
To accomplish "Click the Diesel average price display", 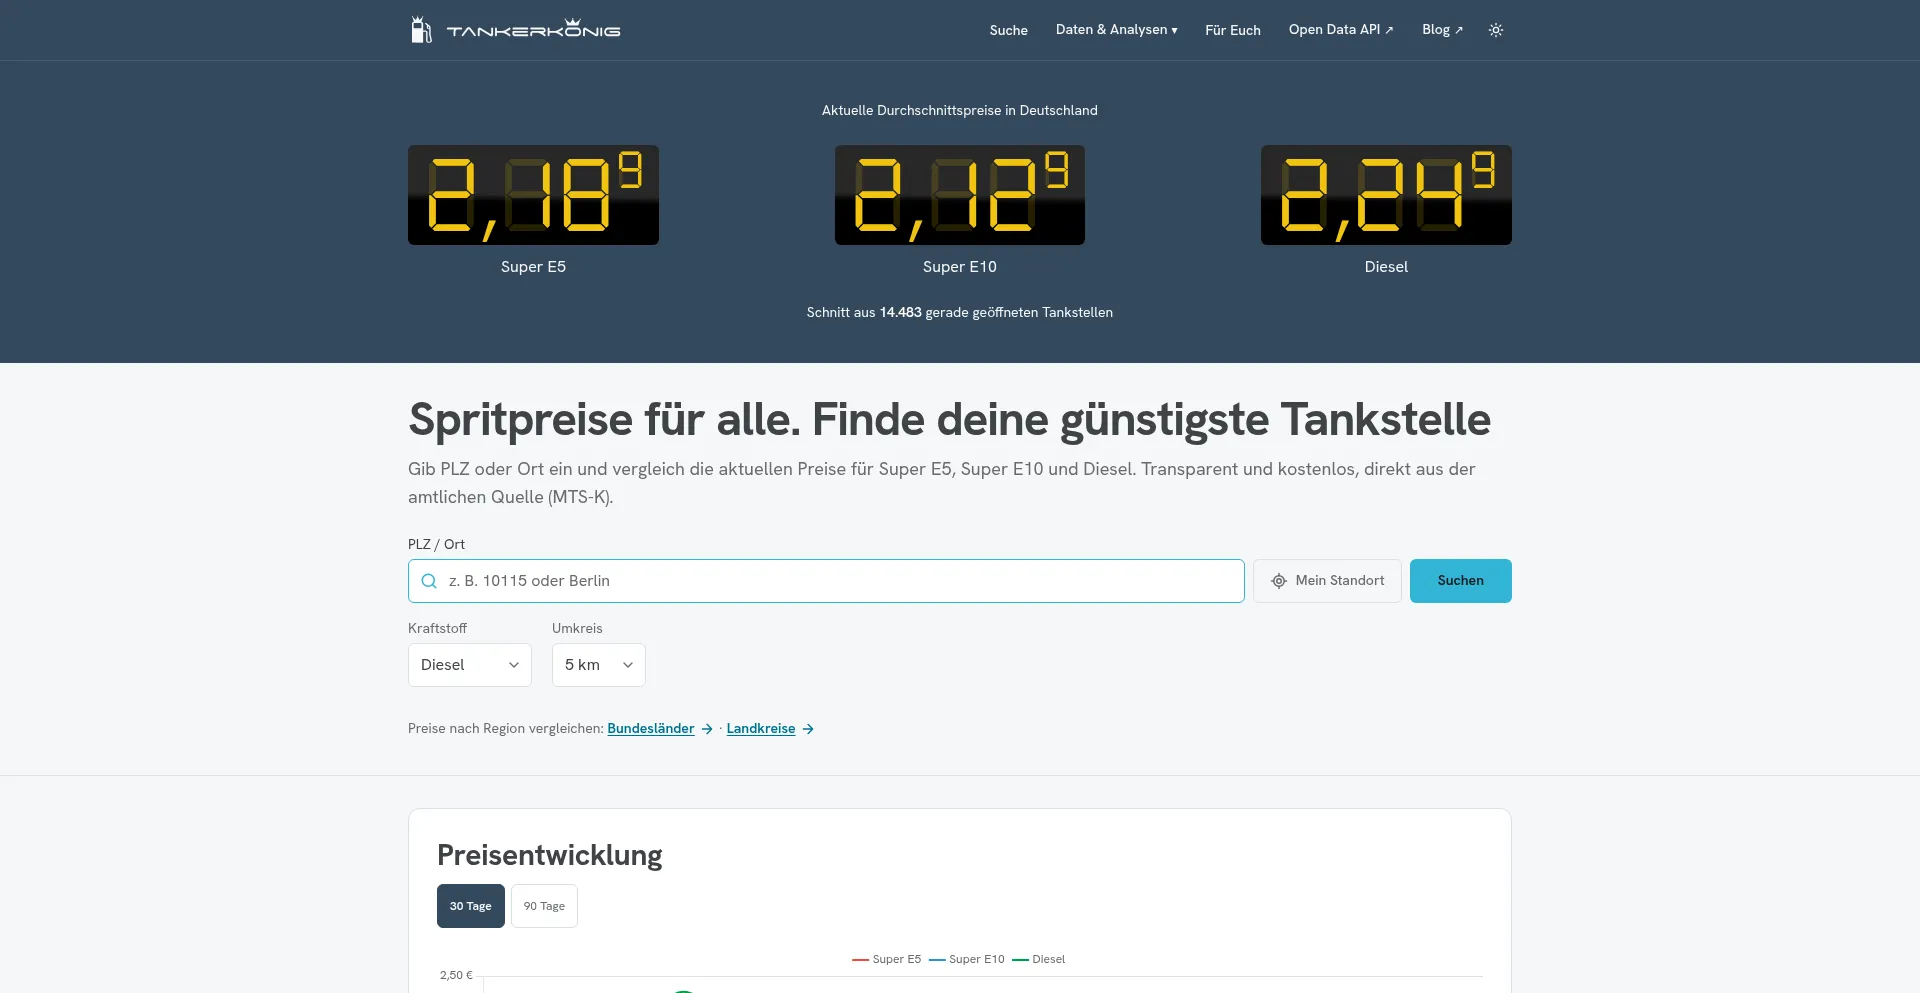I will [1386, 195].
